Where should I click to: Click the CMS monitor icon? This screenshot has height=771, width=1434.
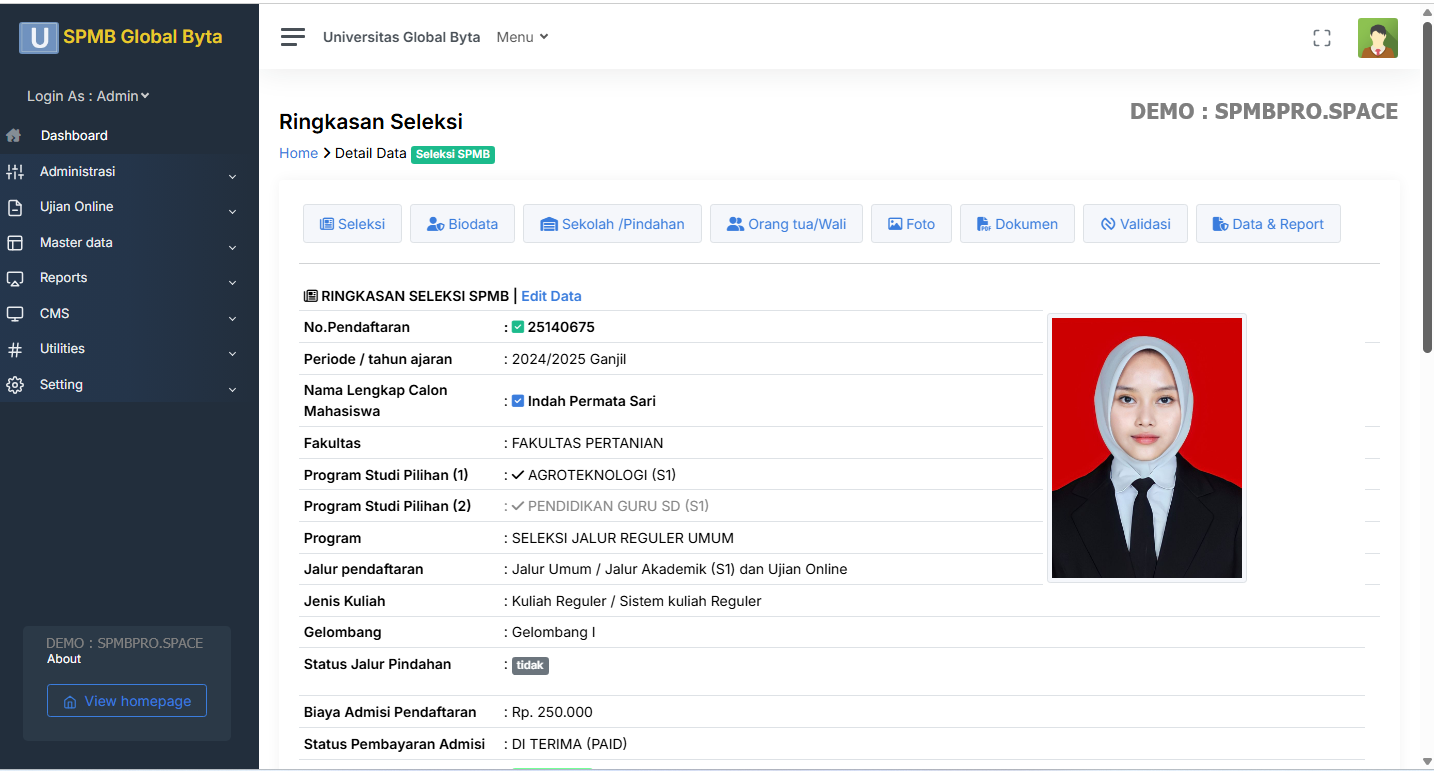[15, 314]
